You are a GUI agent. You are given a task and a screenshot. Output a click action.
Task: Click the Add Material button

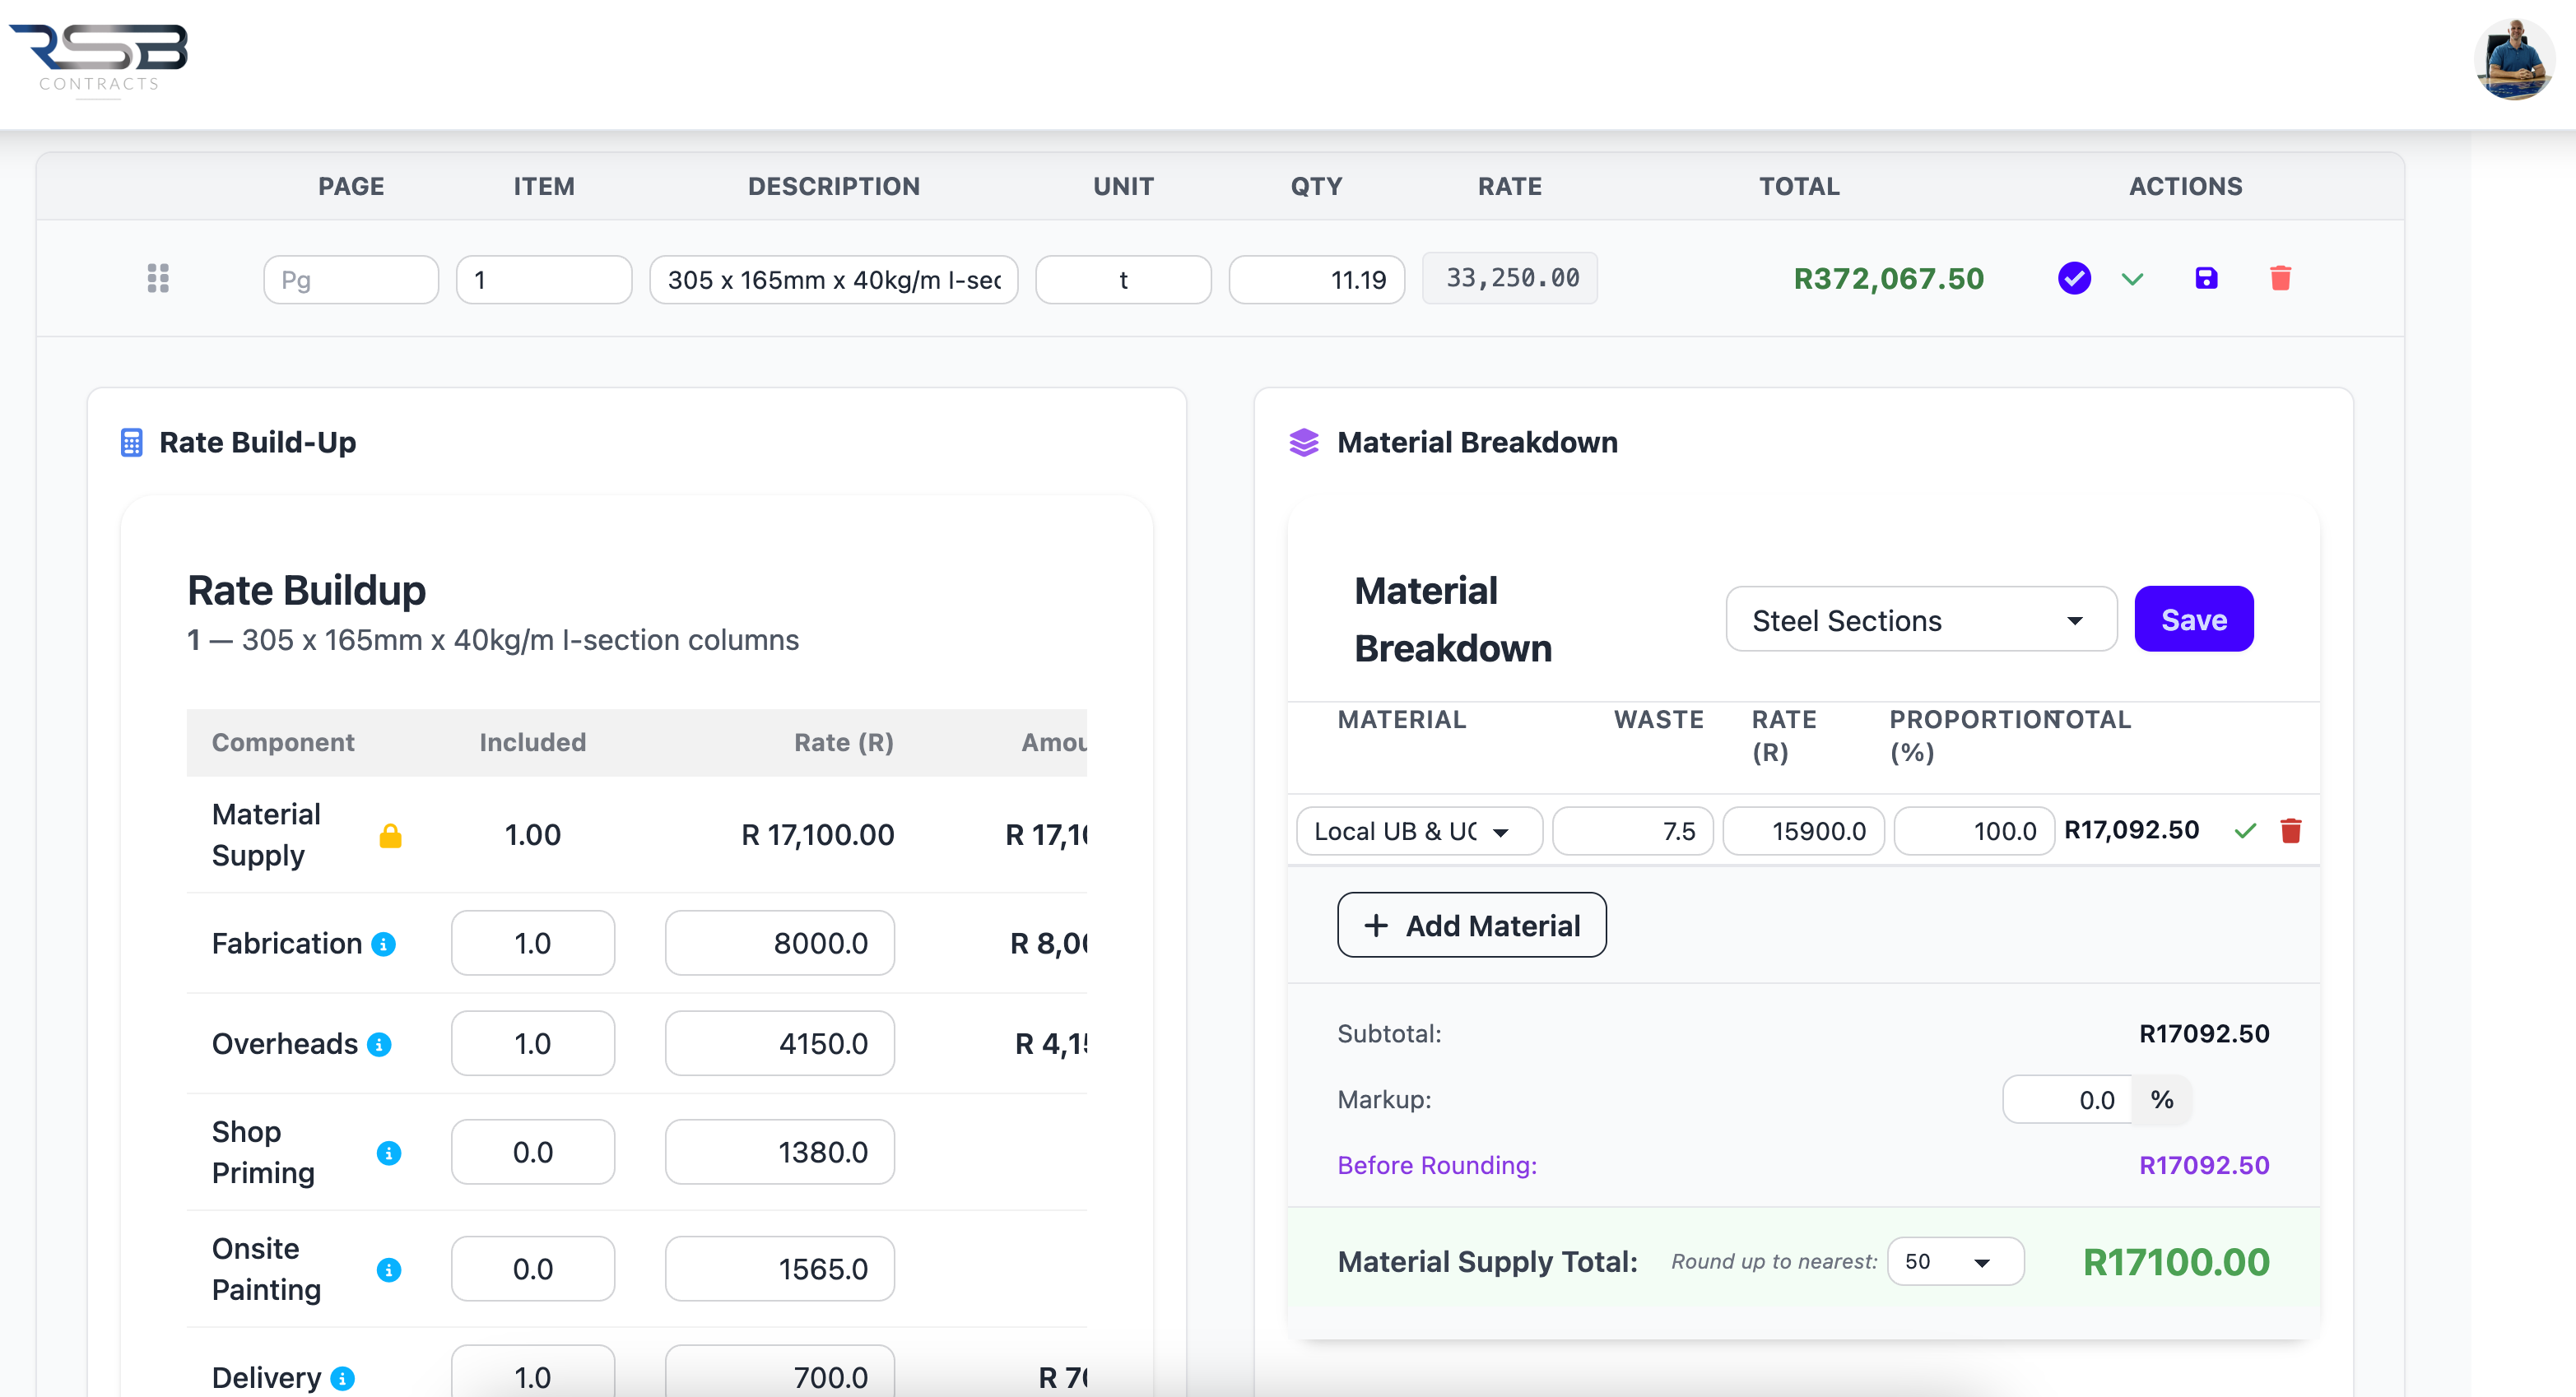(x=1471, y=926)
